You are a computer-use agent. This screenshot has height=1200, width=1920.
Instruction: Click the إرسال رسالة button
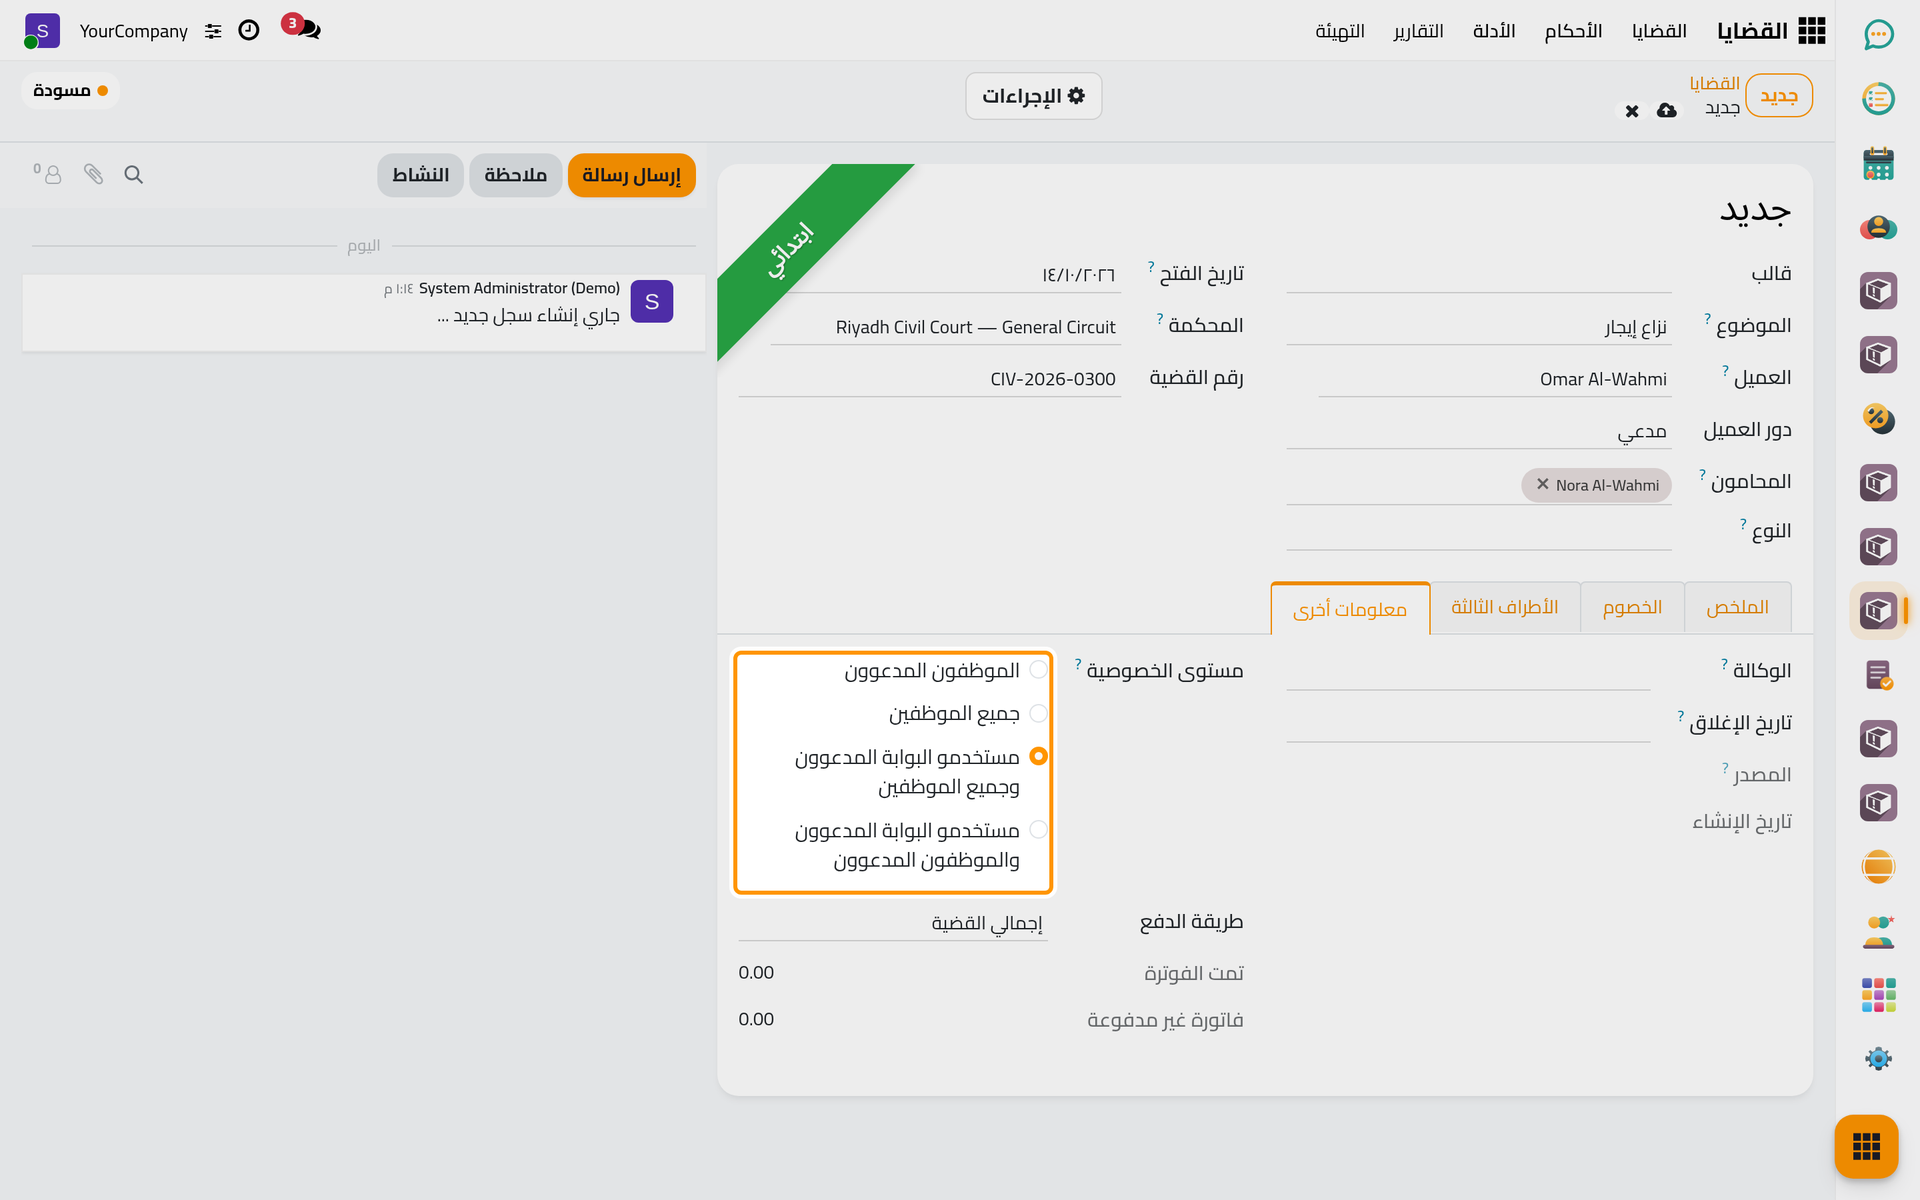click(631, 175)
